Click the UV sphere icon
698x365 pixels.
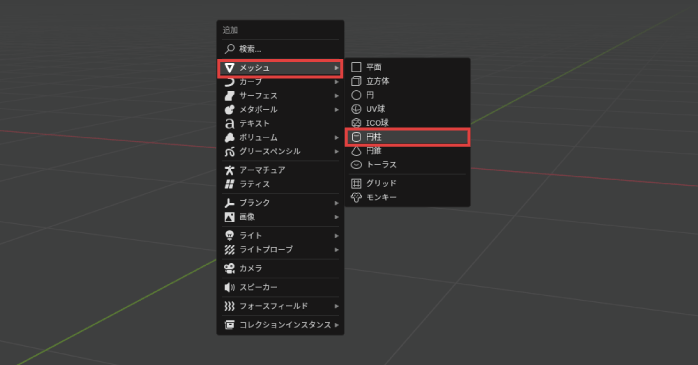pos(356,109)
